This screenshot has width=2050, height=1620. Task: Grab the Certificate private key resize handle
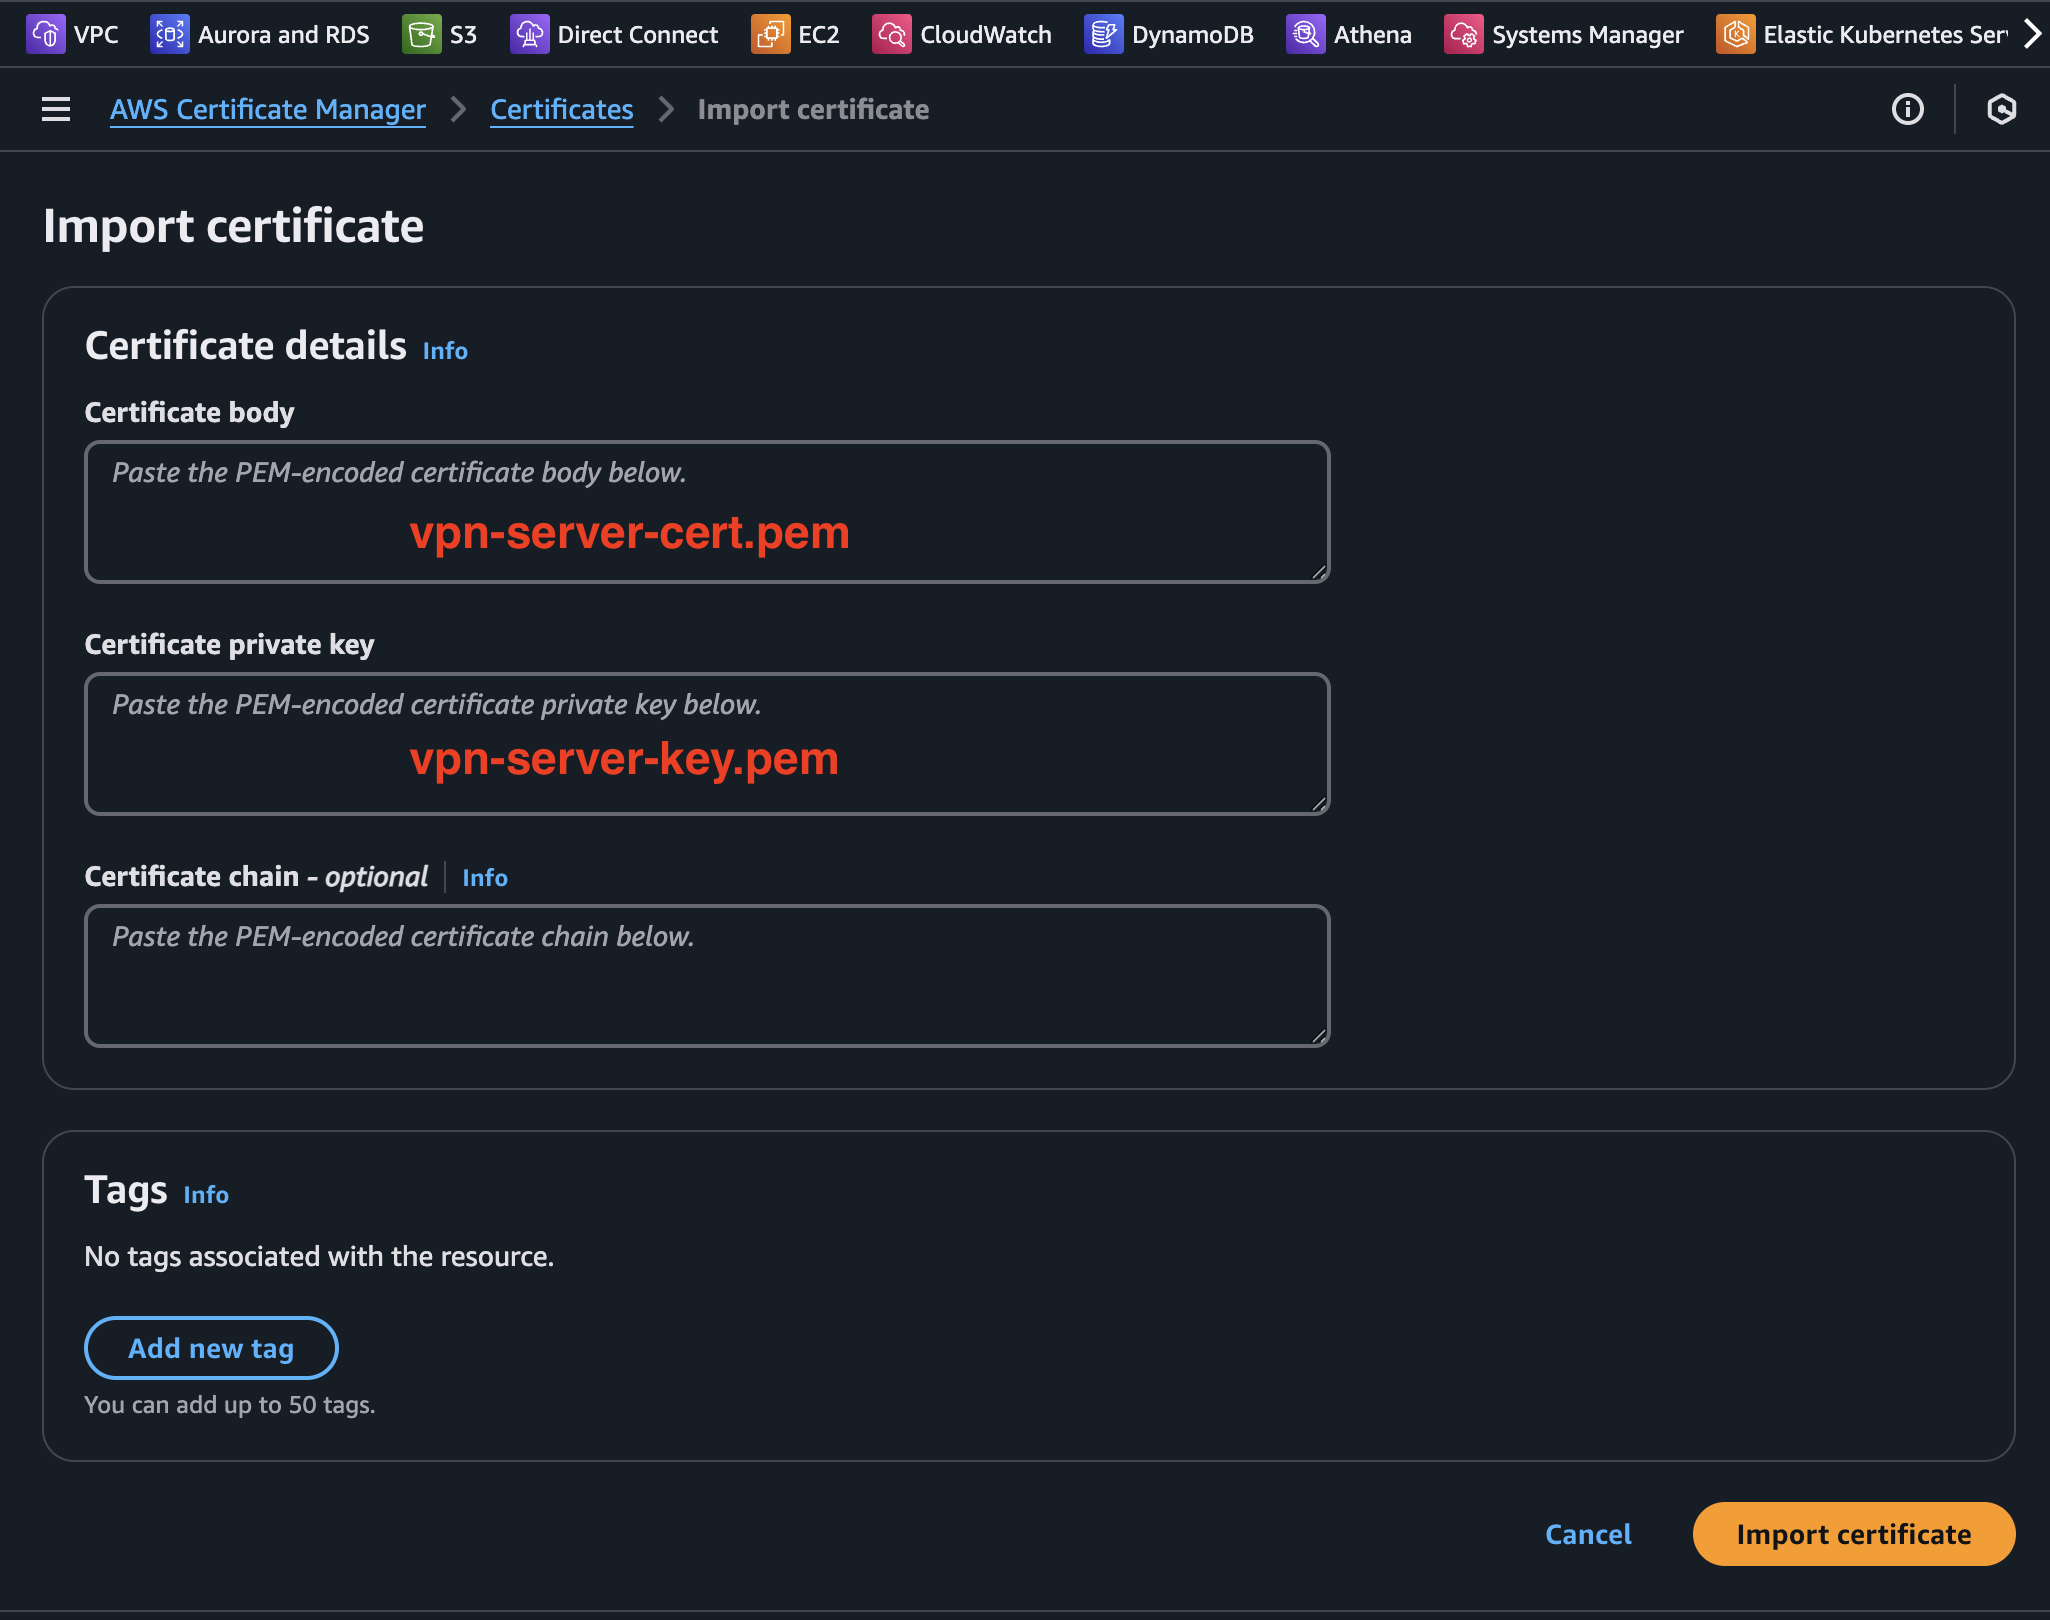[1319, 804]
